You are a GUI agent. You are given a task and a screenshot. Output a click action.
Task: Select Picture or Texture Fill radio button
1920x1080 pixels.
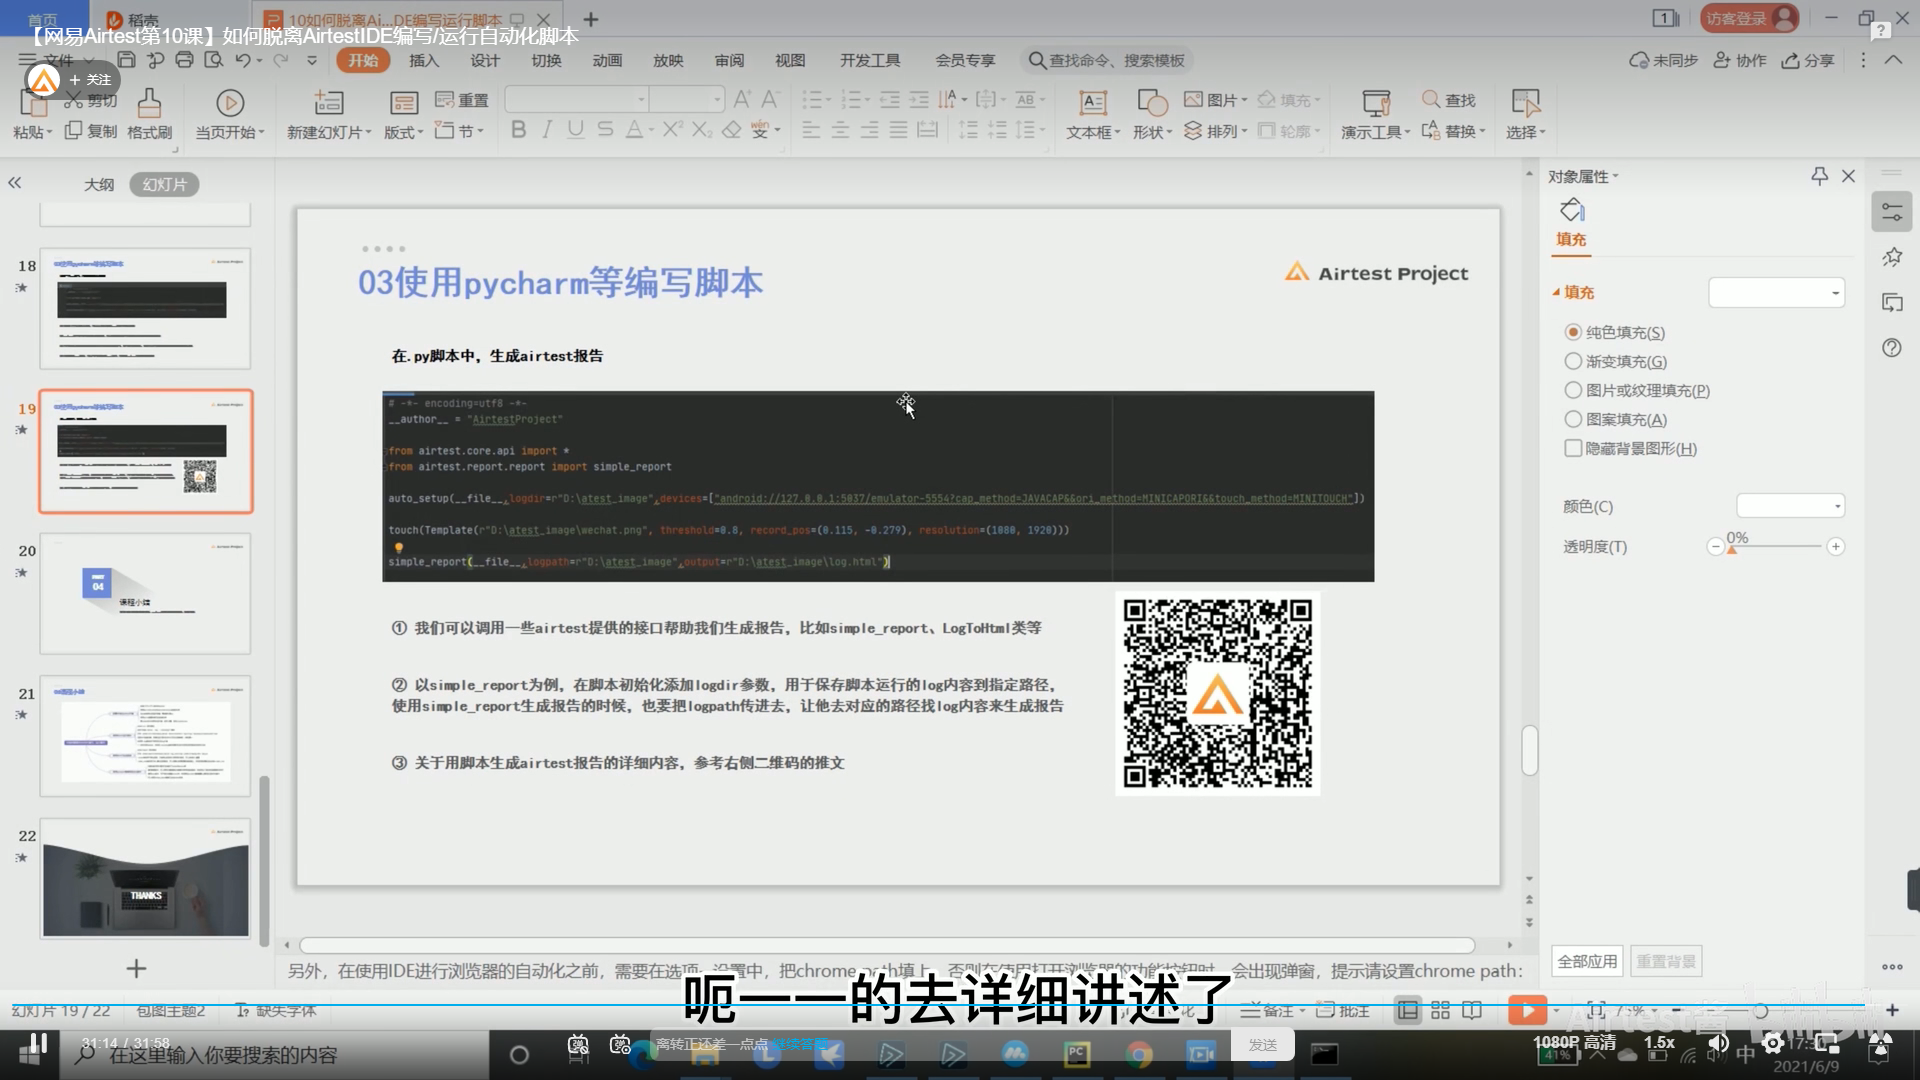point(1573,390)
